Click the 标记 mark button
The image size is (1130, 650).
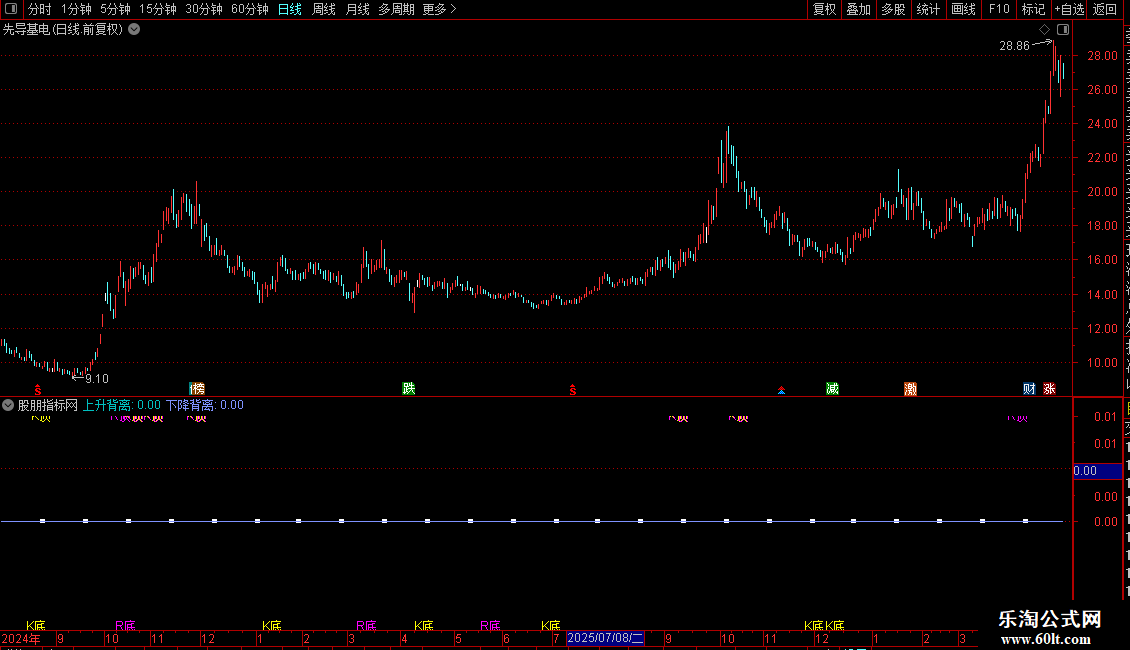tap(1033, 9)
